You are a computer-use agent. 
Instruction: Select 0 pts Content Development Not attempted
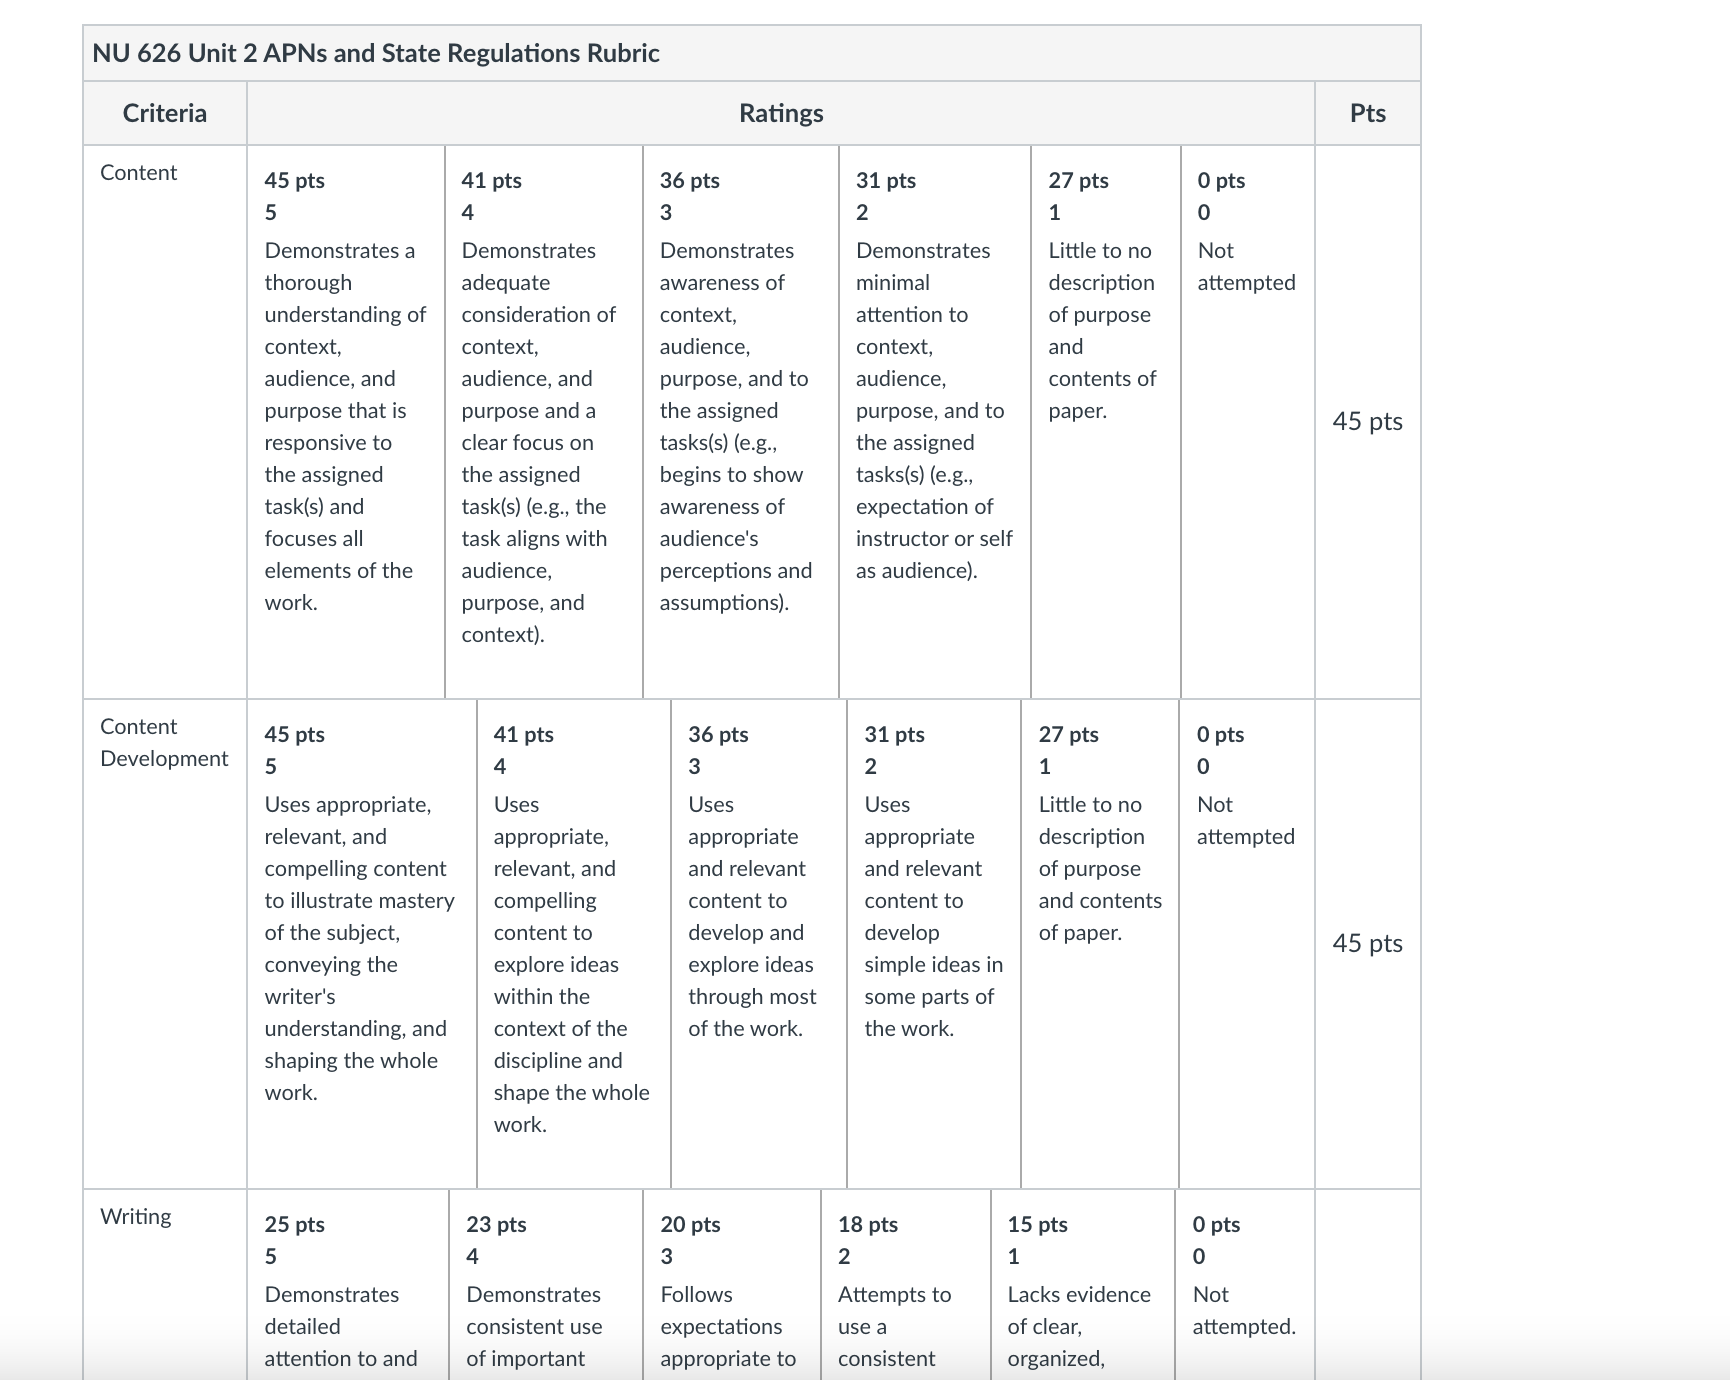coord(1247,943)
